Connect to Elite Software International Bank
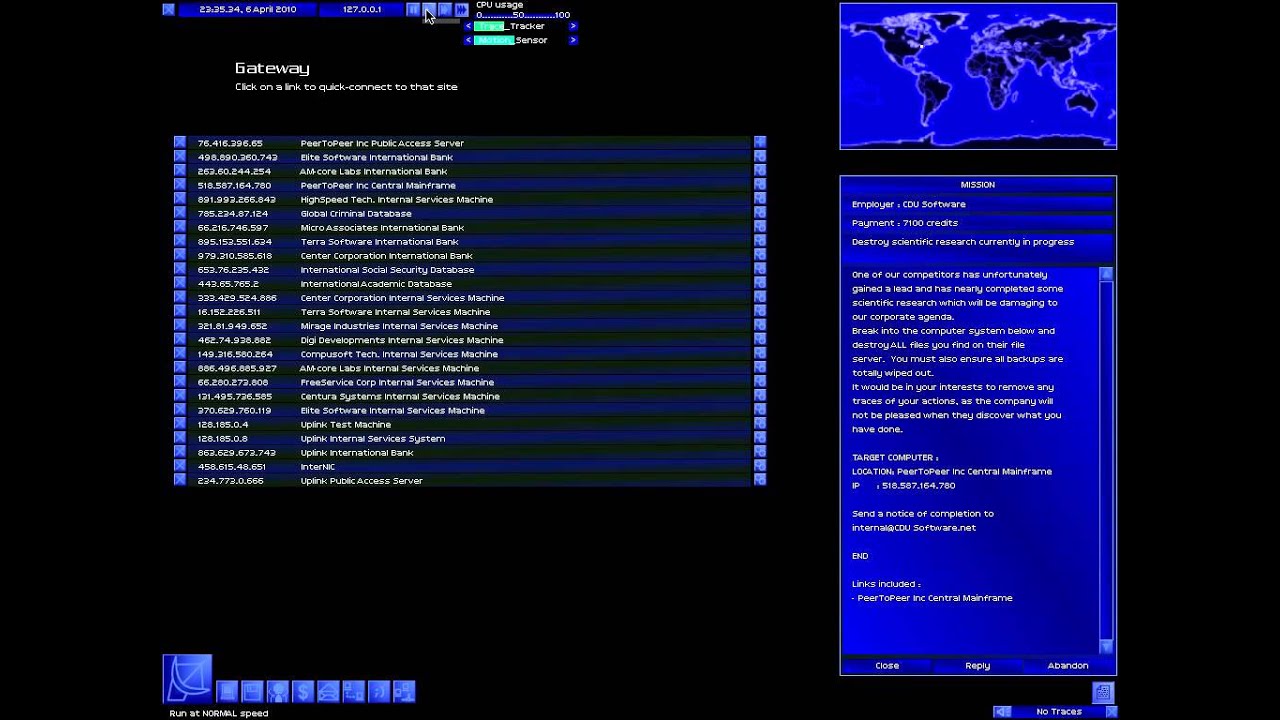This screenshot has height=720, width=1280. click(467, 157)
